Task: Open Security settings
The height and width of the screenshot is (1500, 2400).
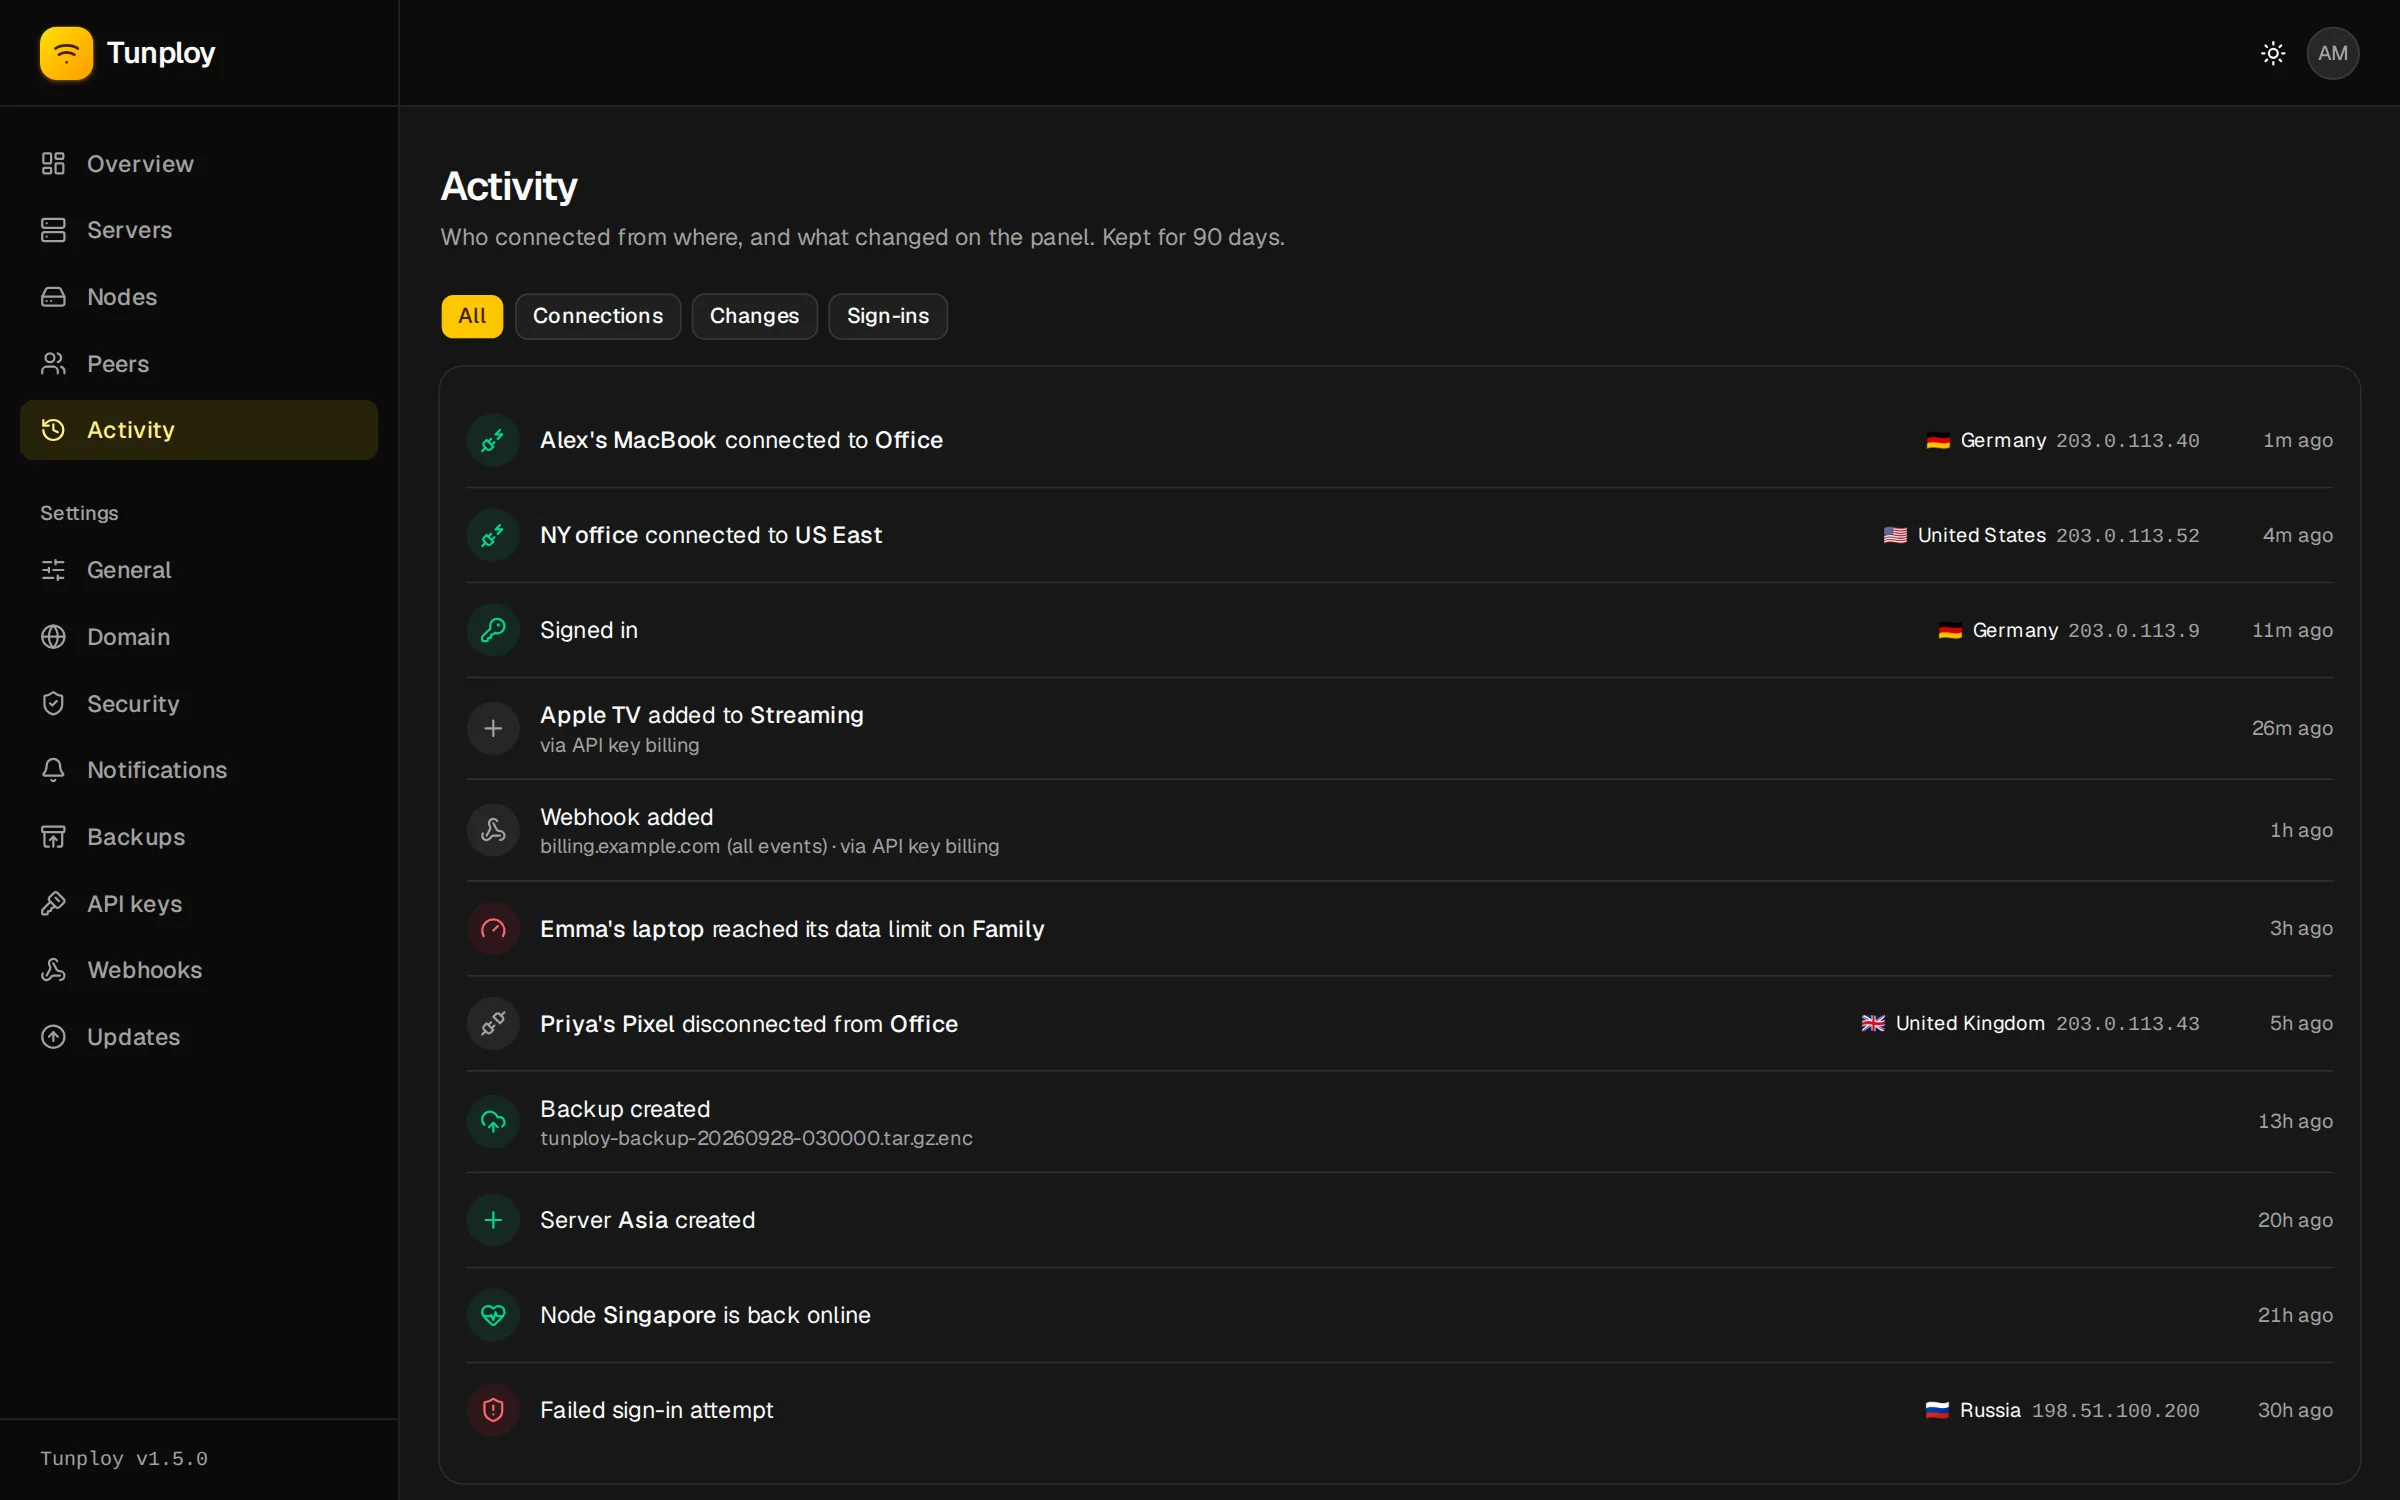Action: coord(199,704)
